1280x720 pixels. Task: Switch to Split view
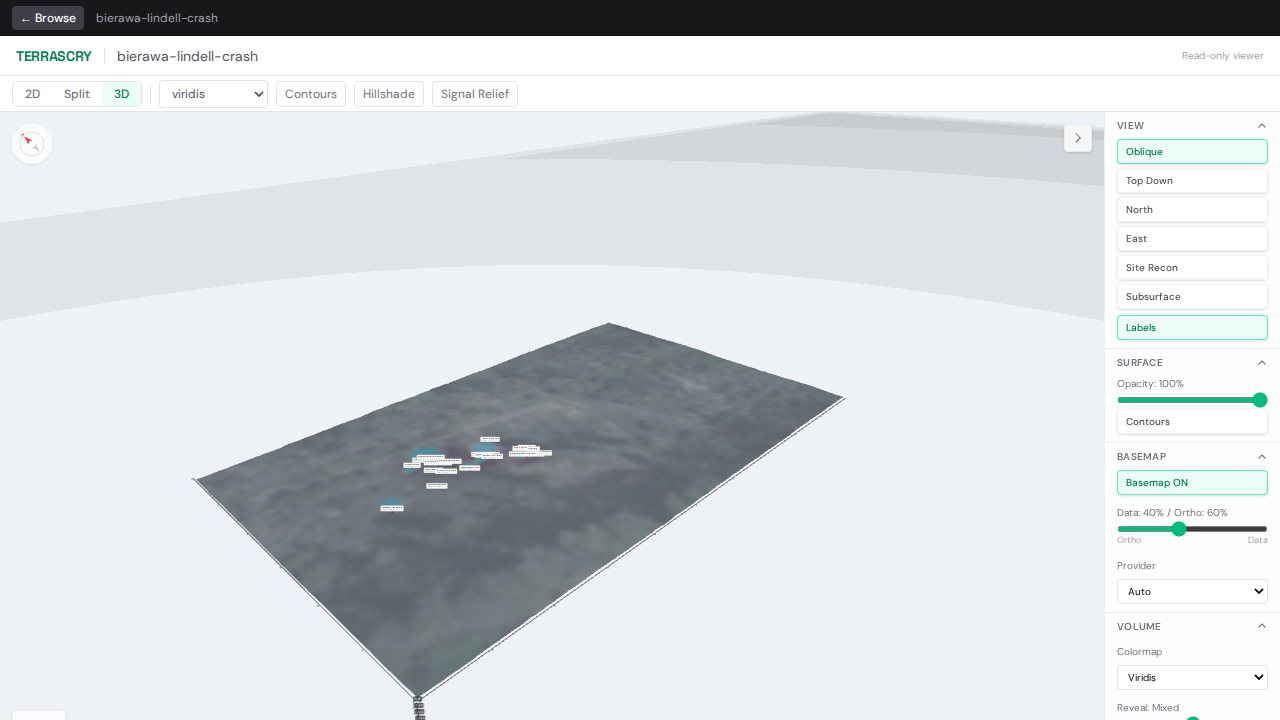coord(76,93)
